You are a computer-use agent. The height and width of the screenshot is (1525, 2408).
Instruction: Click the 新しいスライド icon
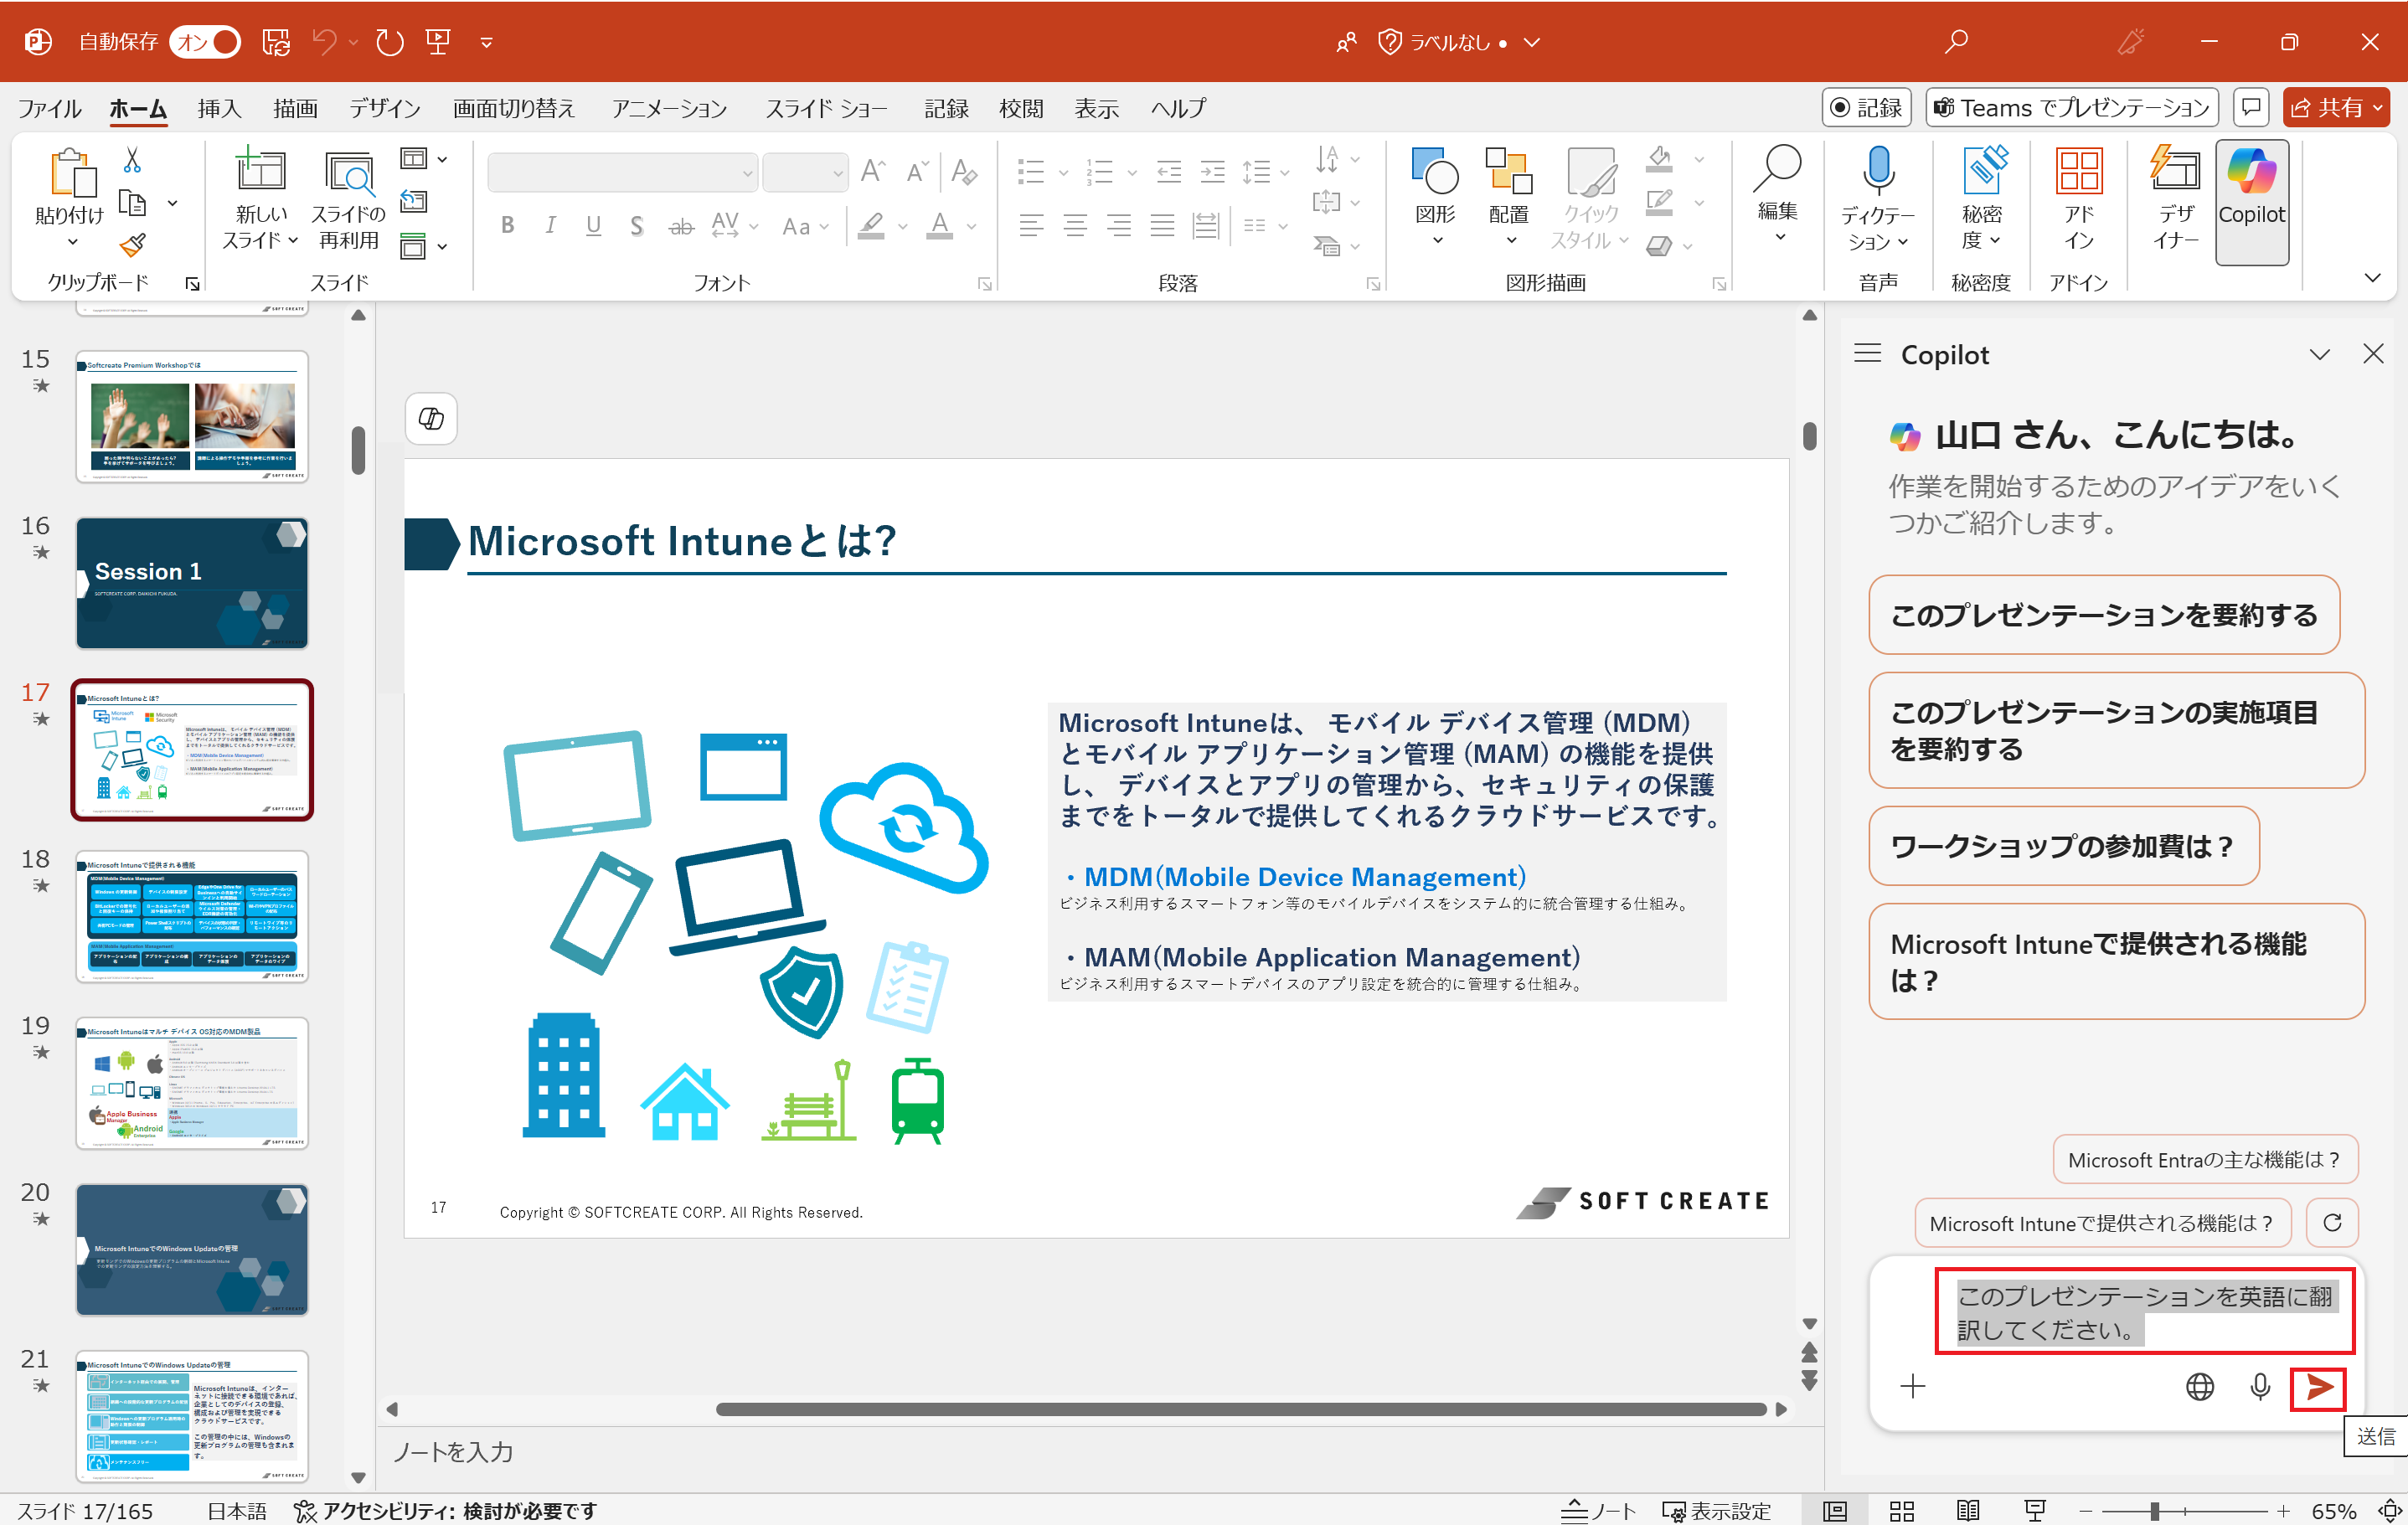pyautogui.click(x=260, y=170)
